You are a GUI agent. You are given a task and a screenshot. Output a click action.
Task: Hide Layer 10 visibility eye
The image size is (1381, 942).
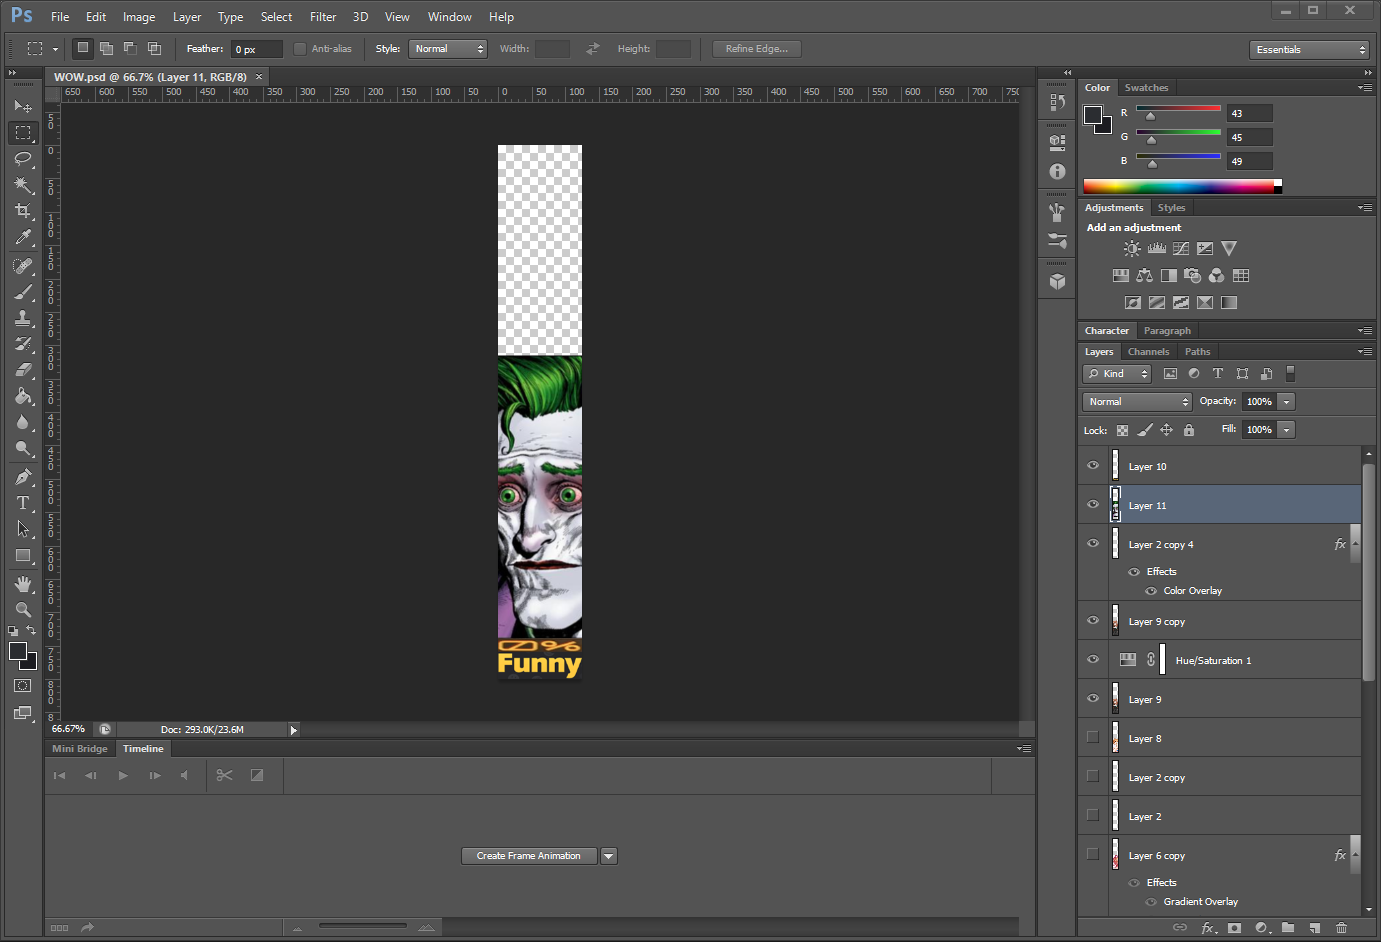click(1093, 466)
